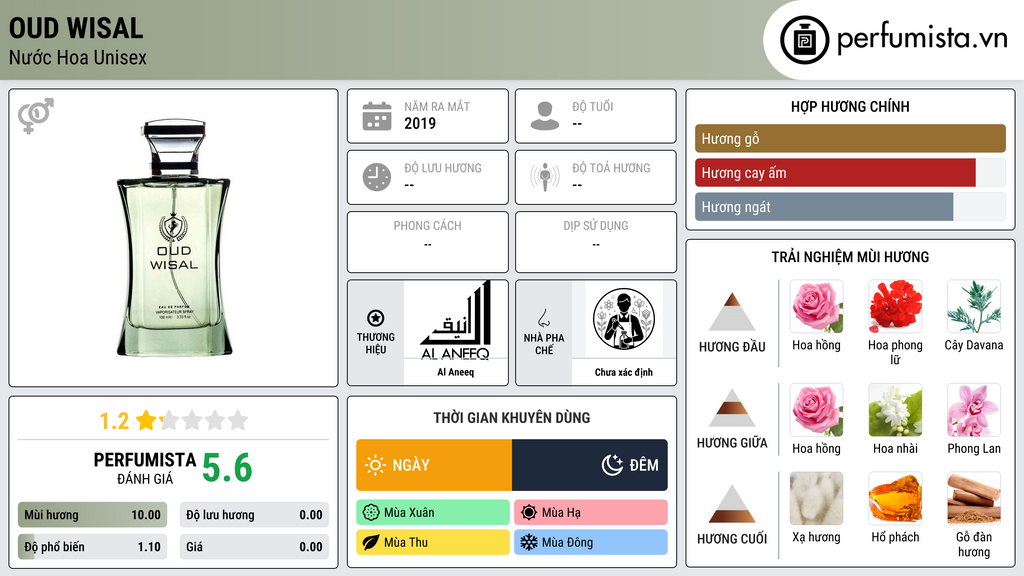Open the perfumer illustration Chưa xác định
1024x576 pixels.
click(x=624, y=319)
